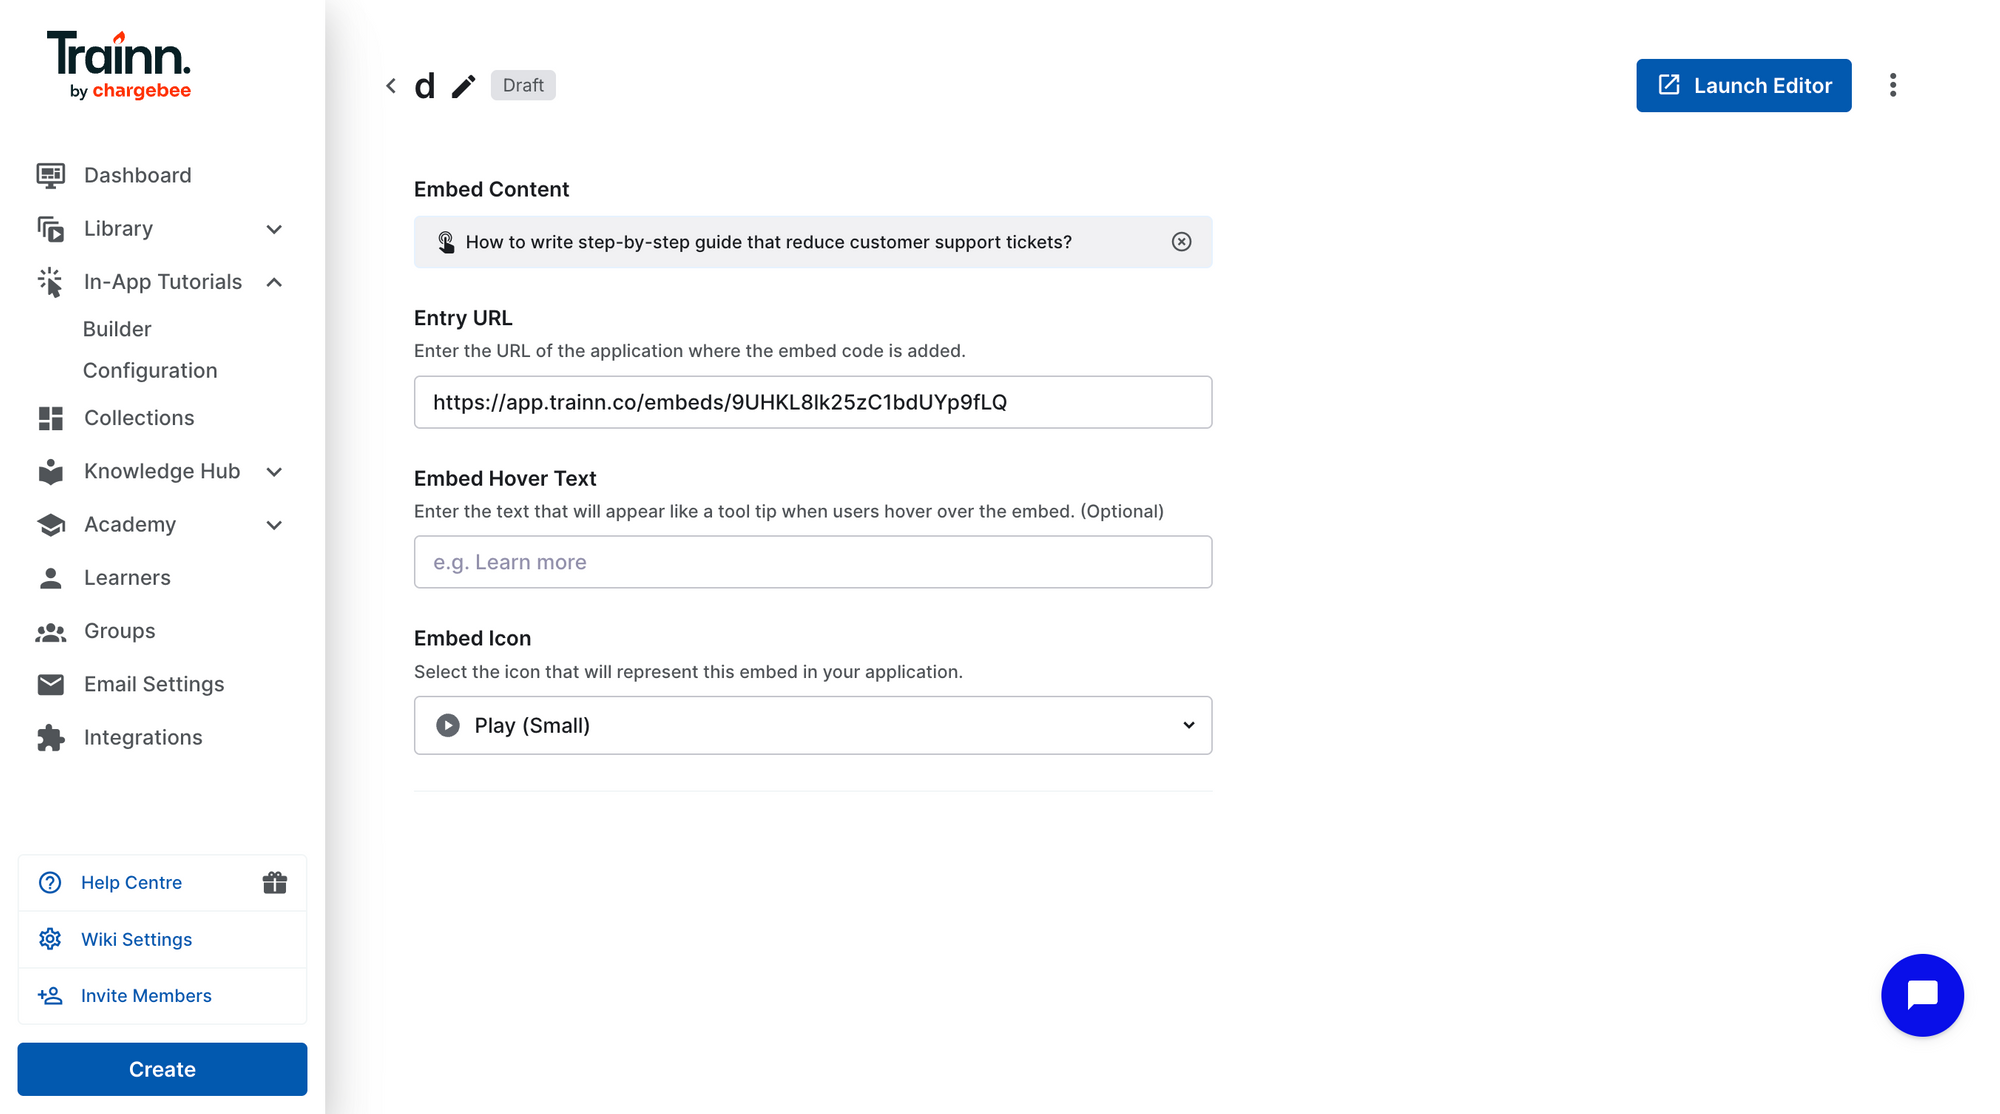Viewport: 2000px width, 1114px height.
Task: Click the Help Centre question mark icon
Action: (x=50, y=882)
